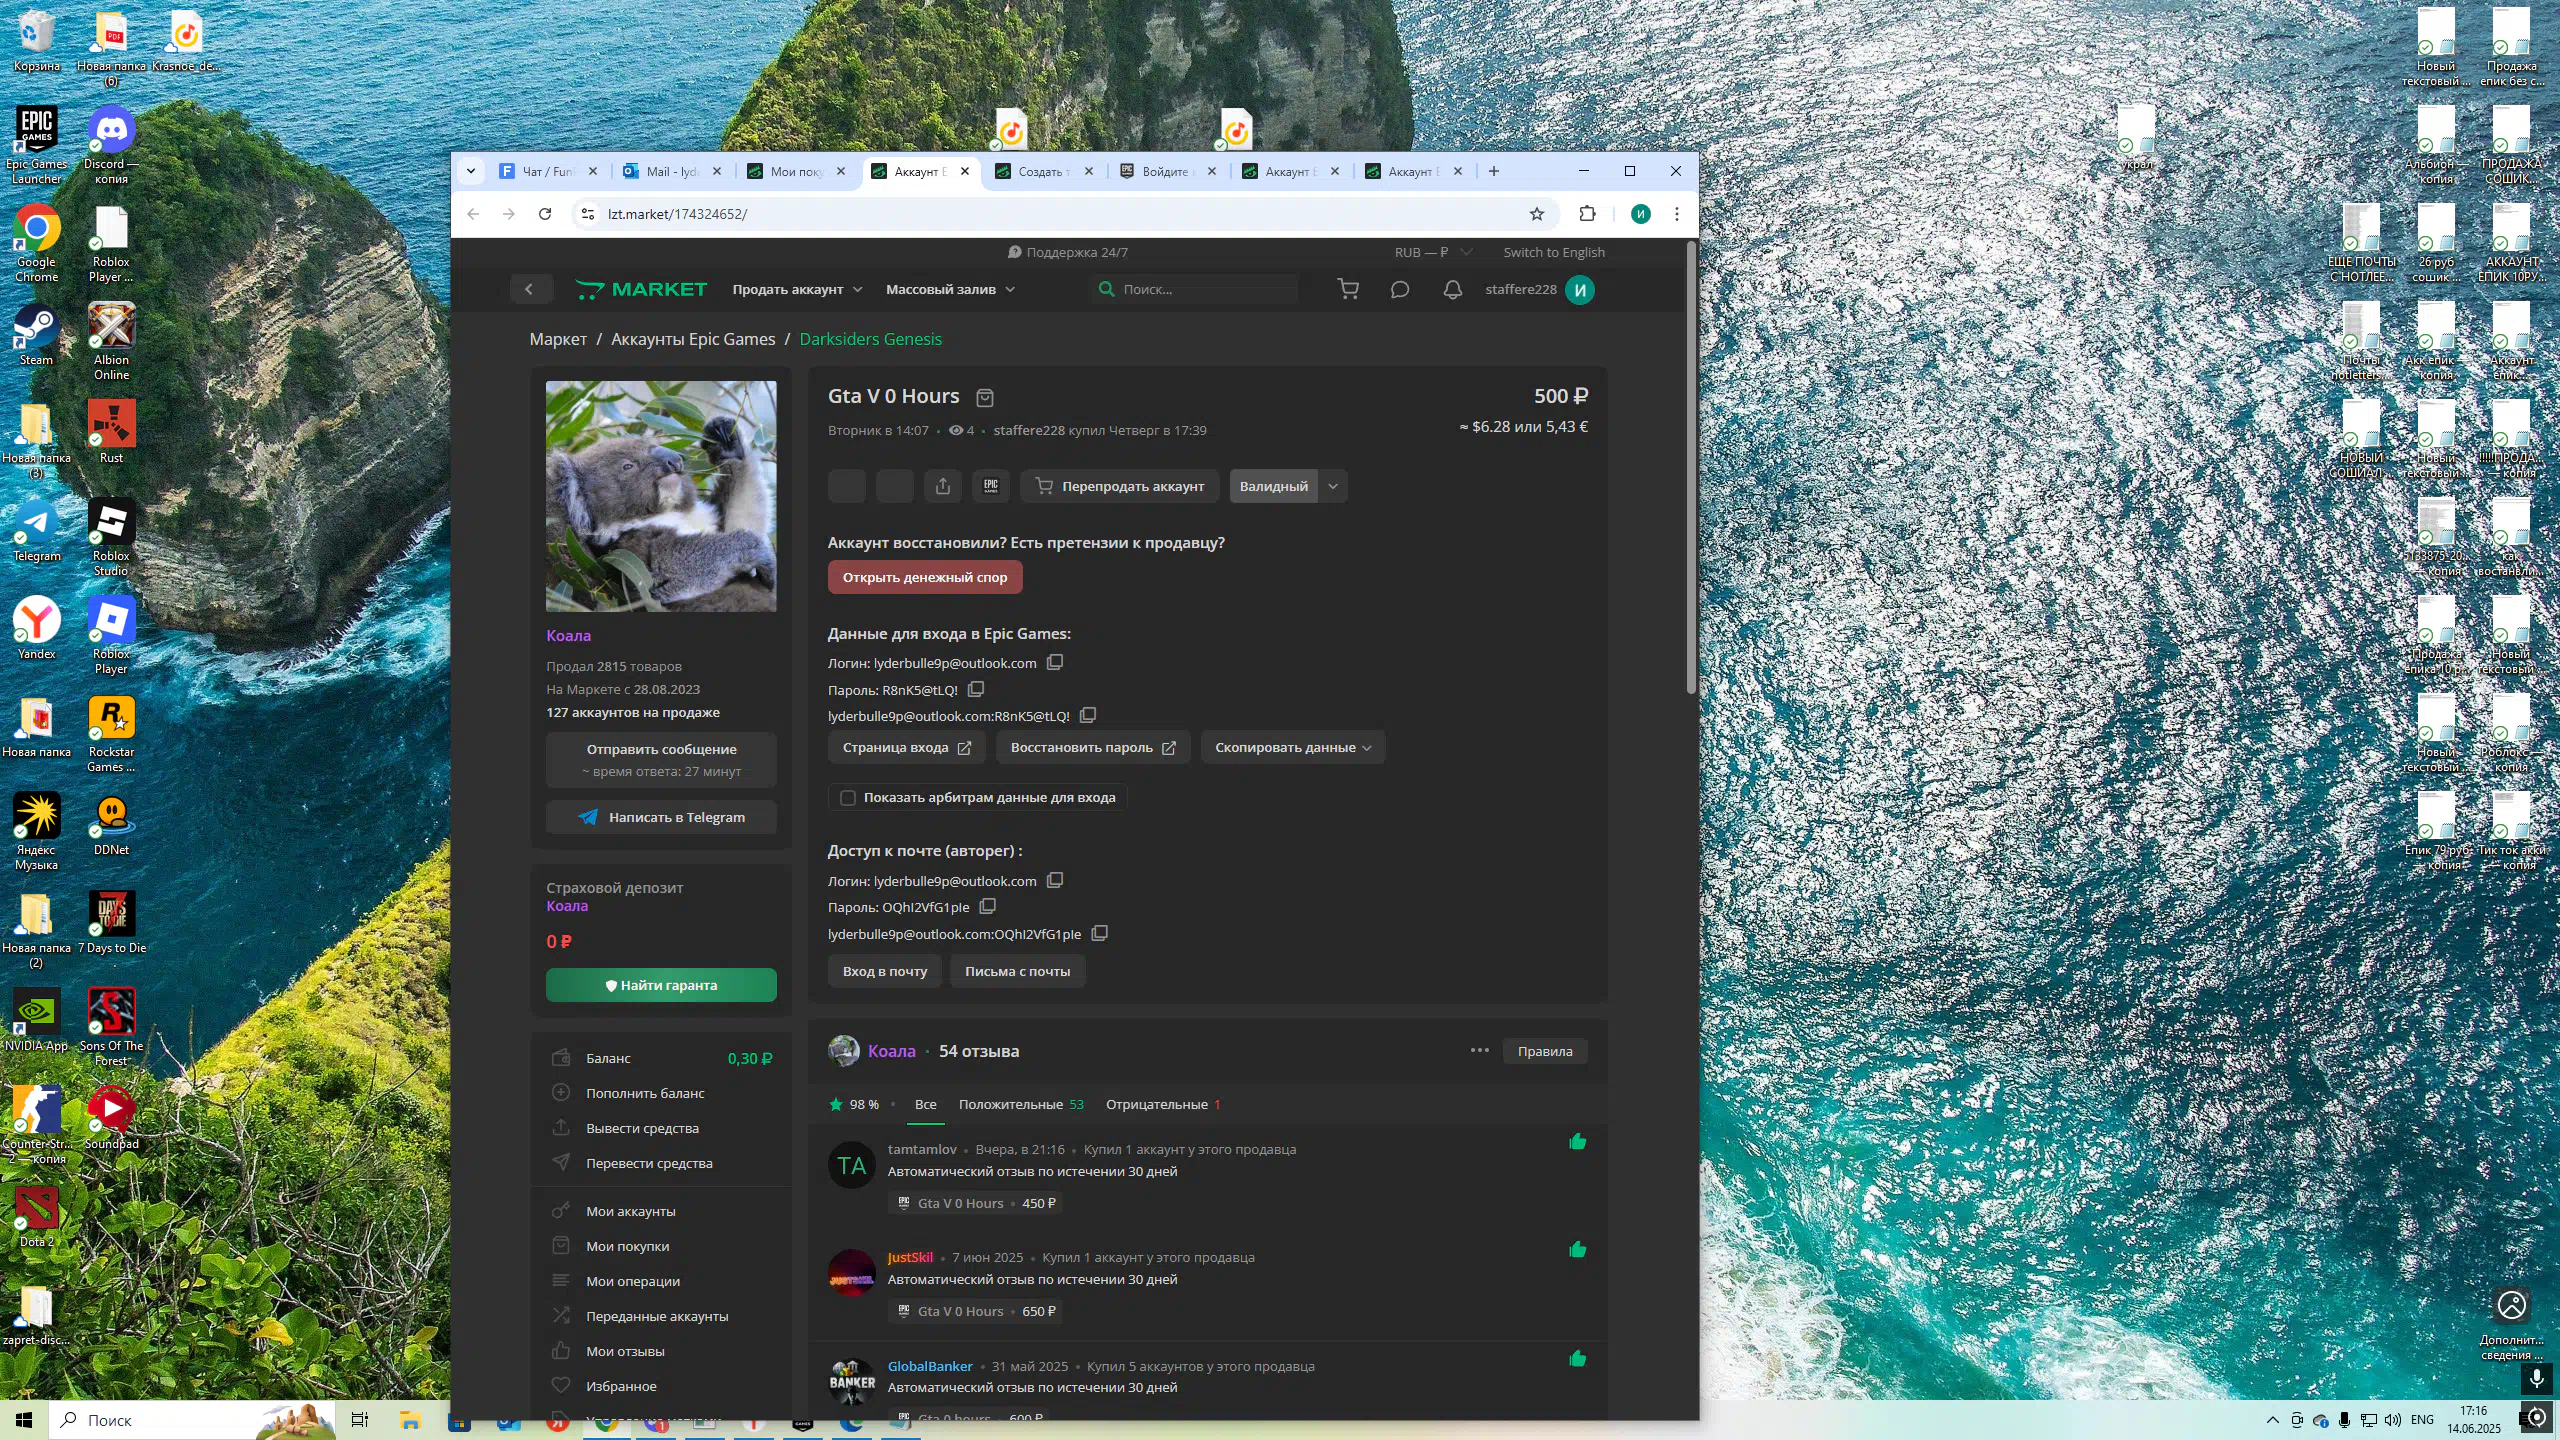Copy the combined mail login:password line
This screenshot has width=2560, height=1440.
click(x=1100, y=934)
